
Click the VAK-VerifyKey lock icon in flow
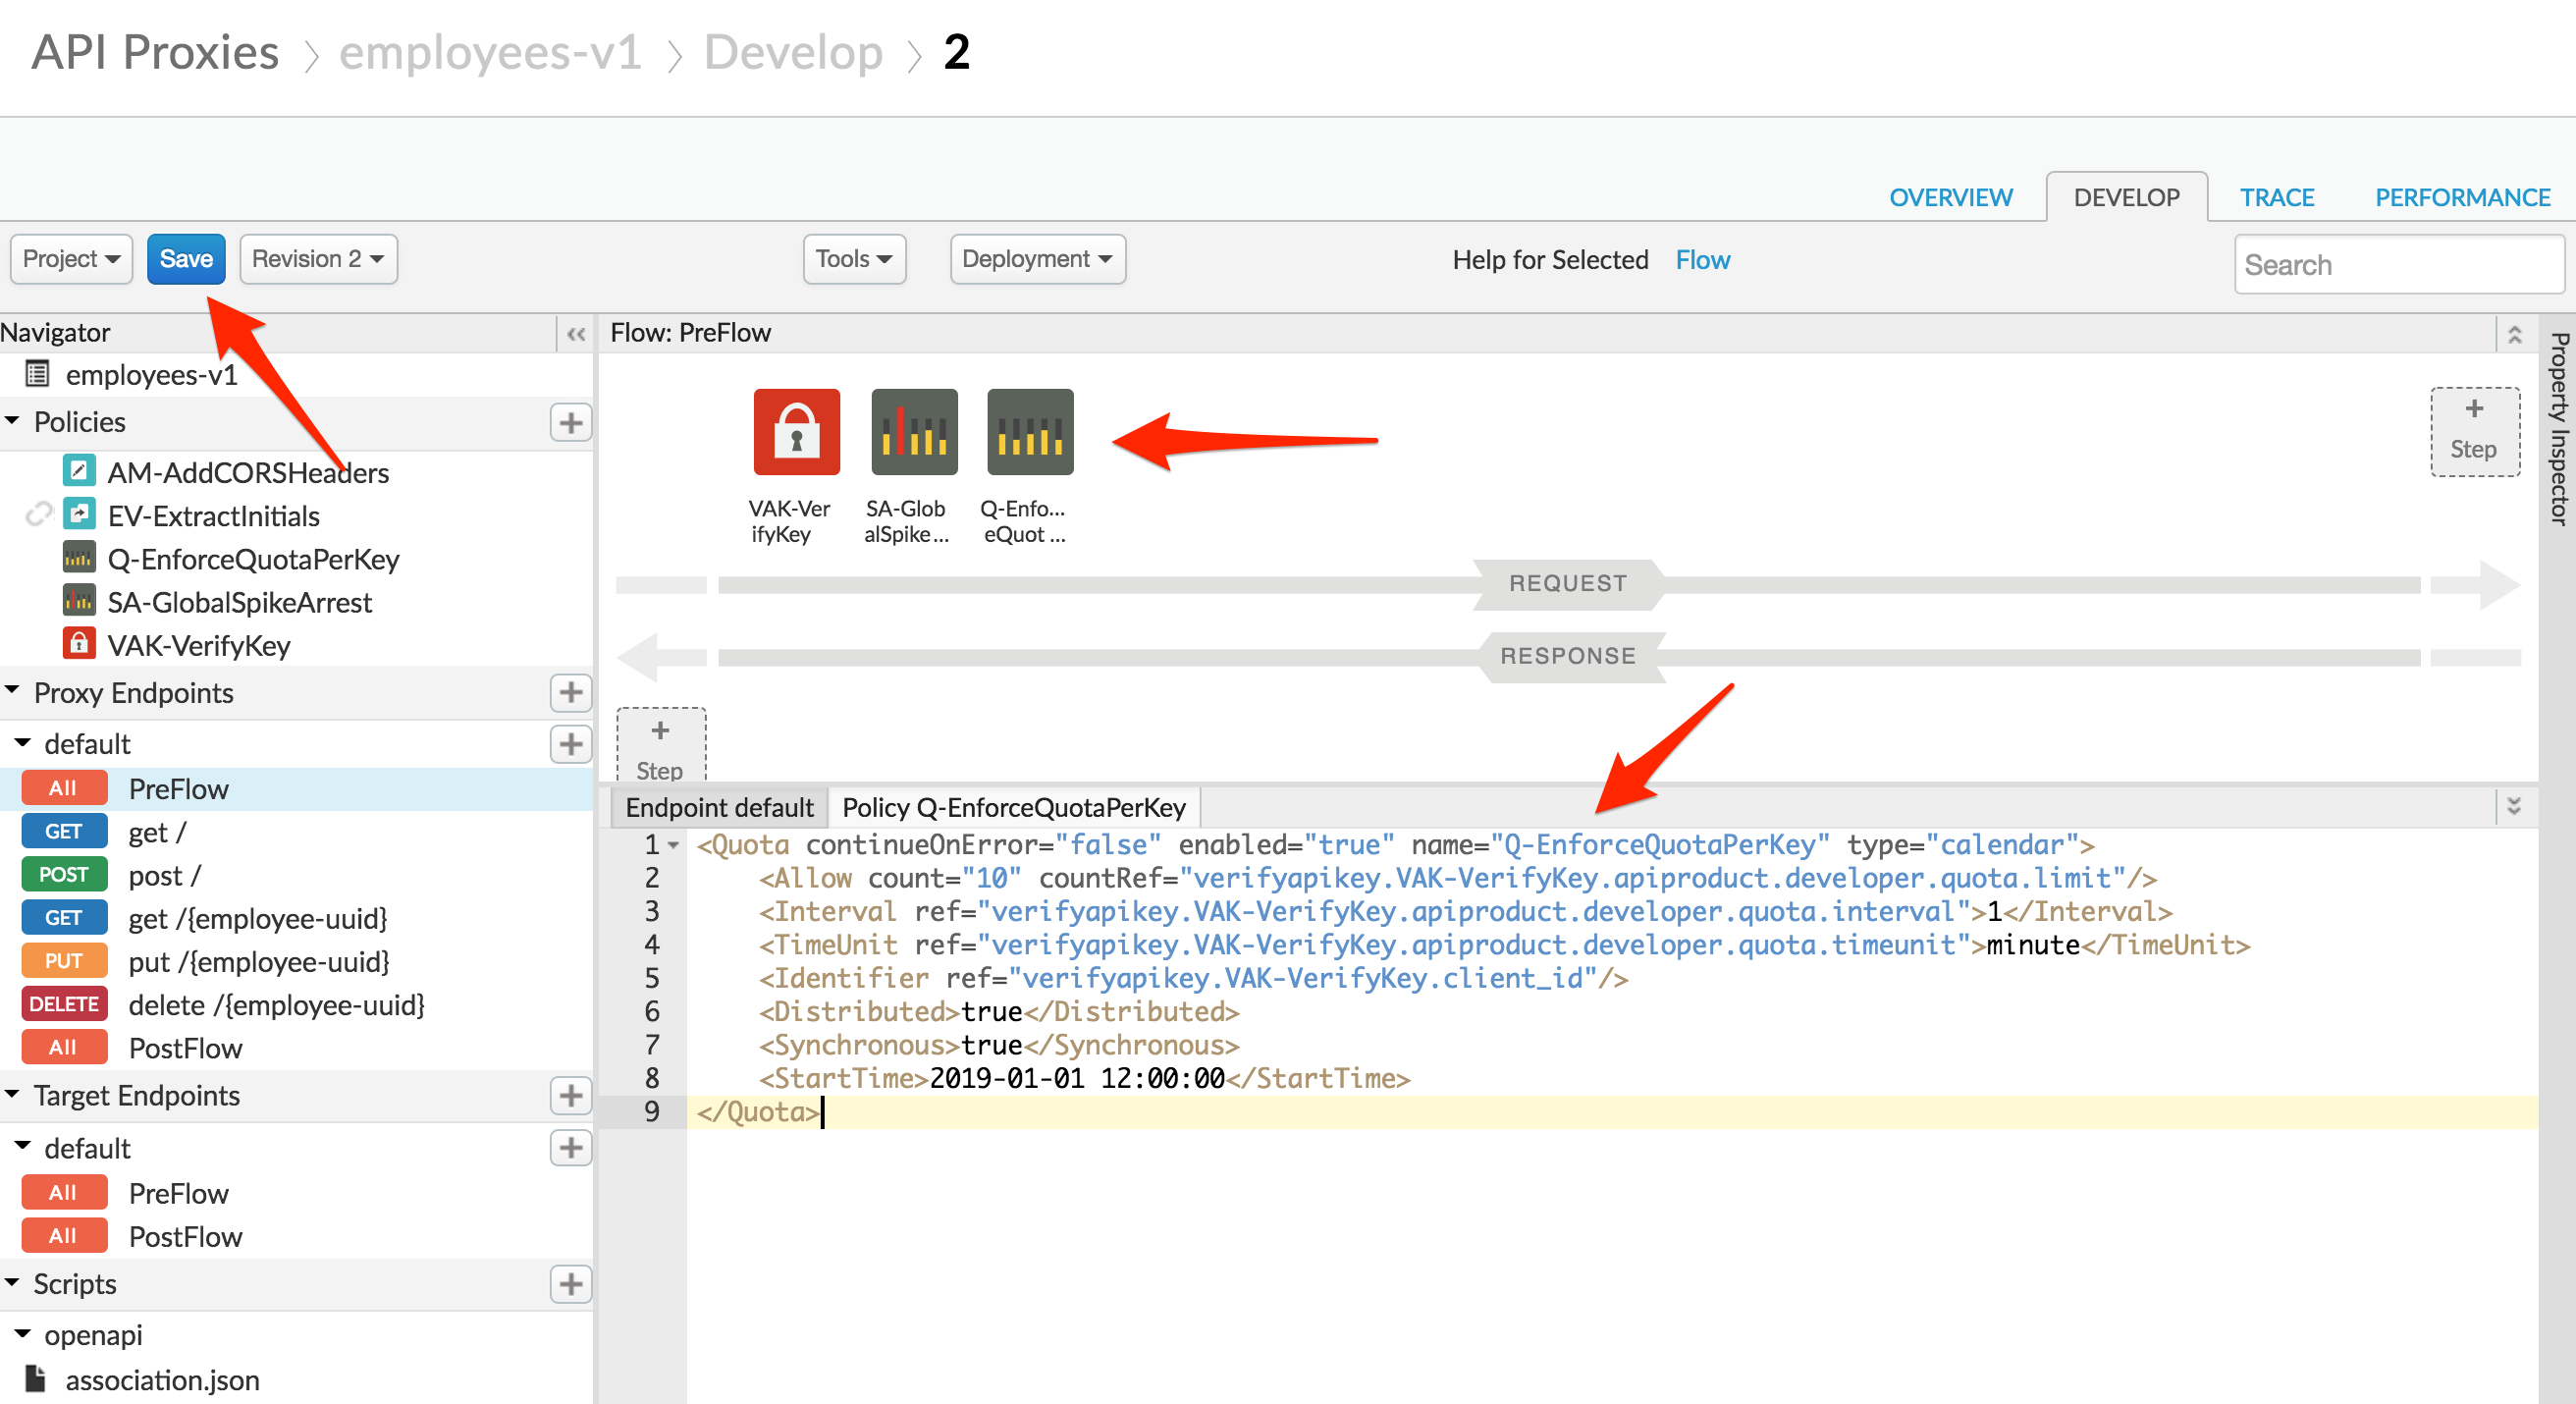pos(796,432)
